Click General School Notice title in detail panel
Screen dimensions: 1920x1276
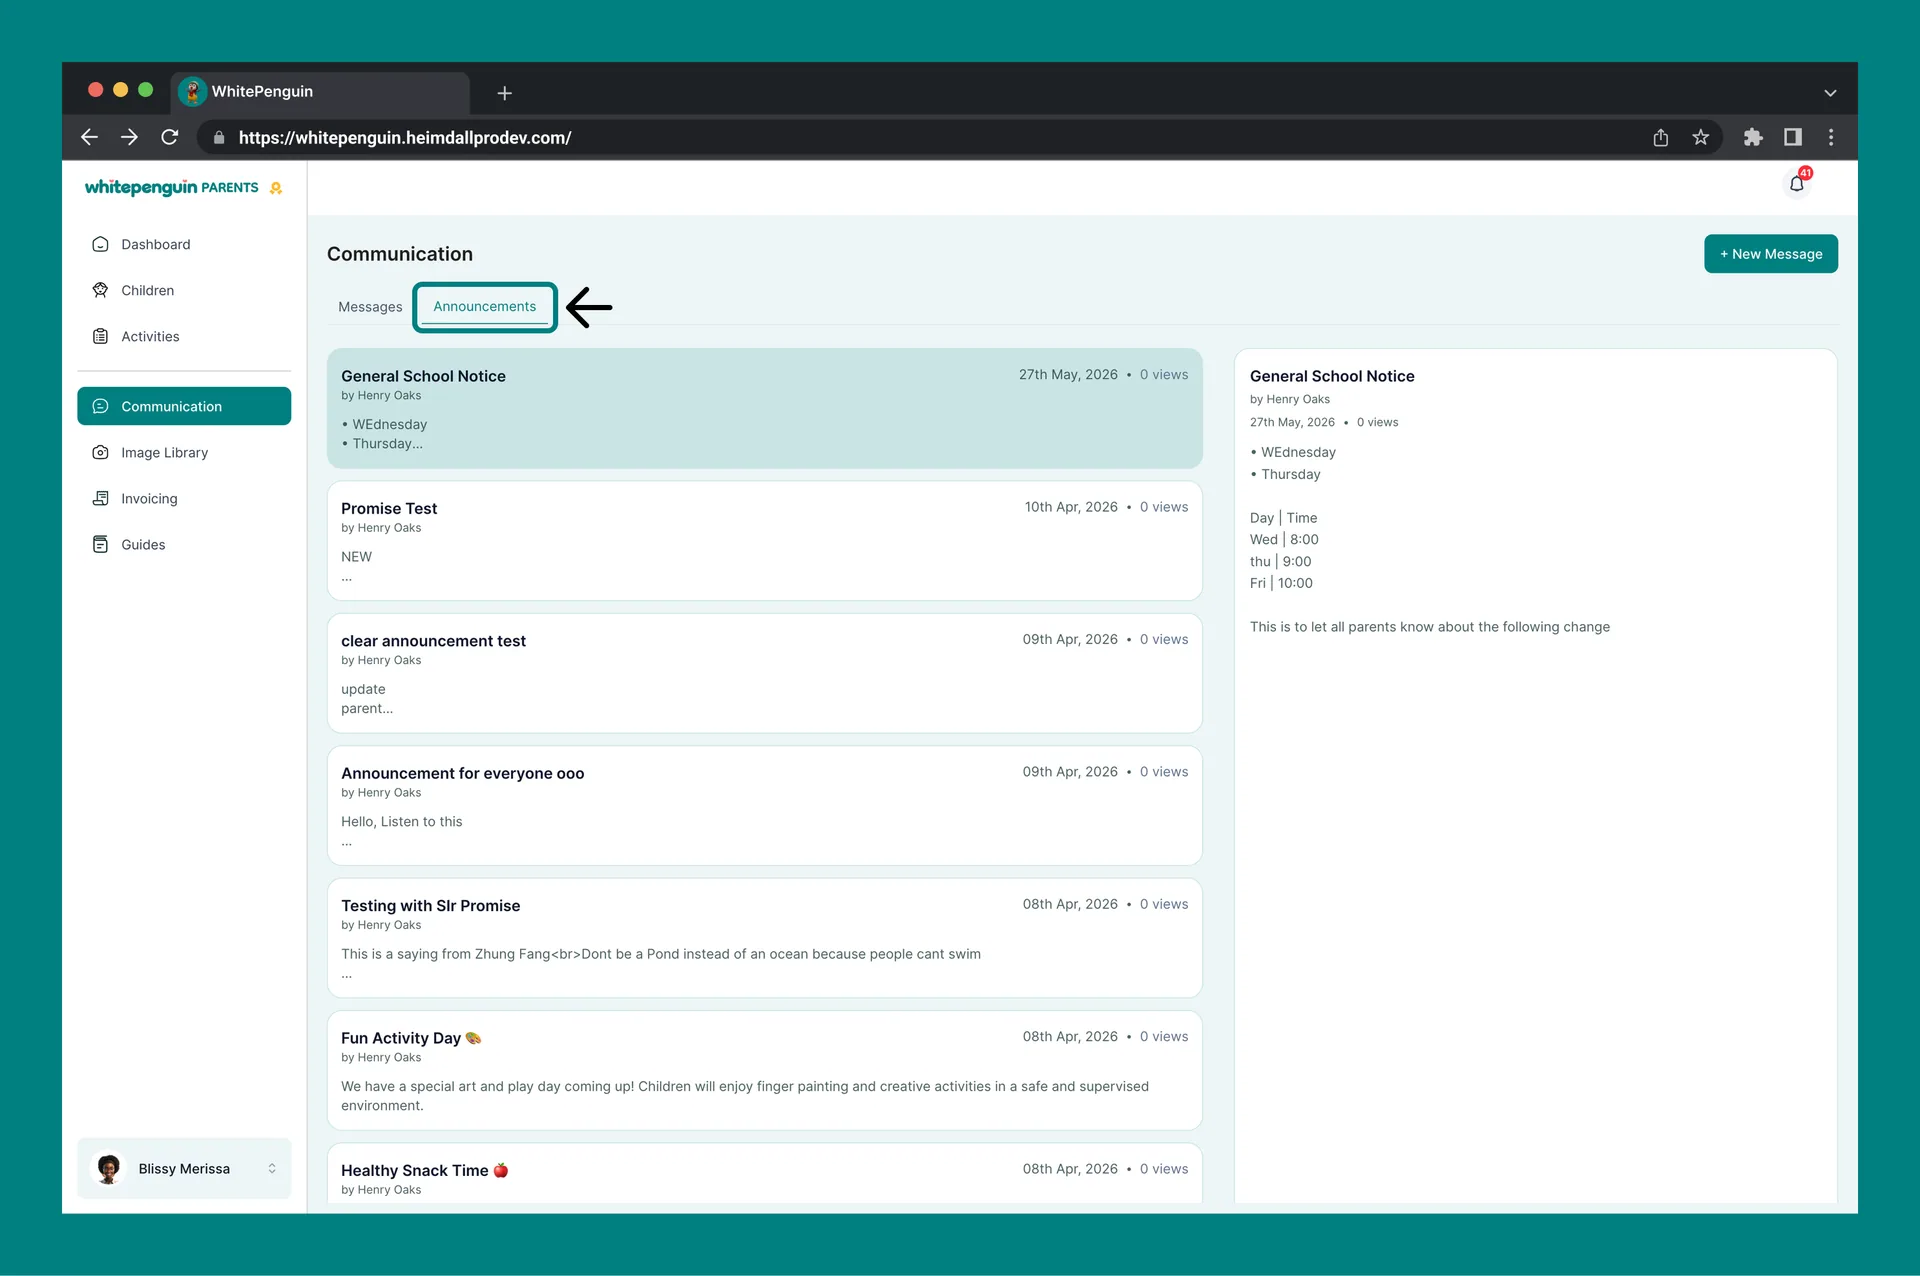click(1331, 376)
